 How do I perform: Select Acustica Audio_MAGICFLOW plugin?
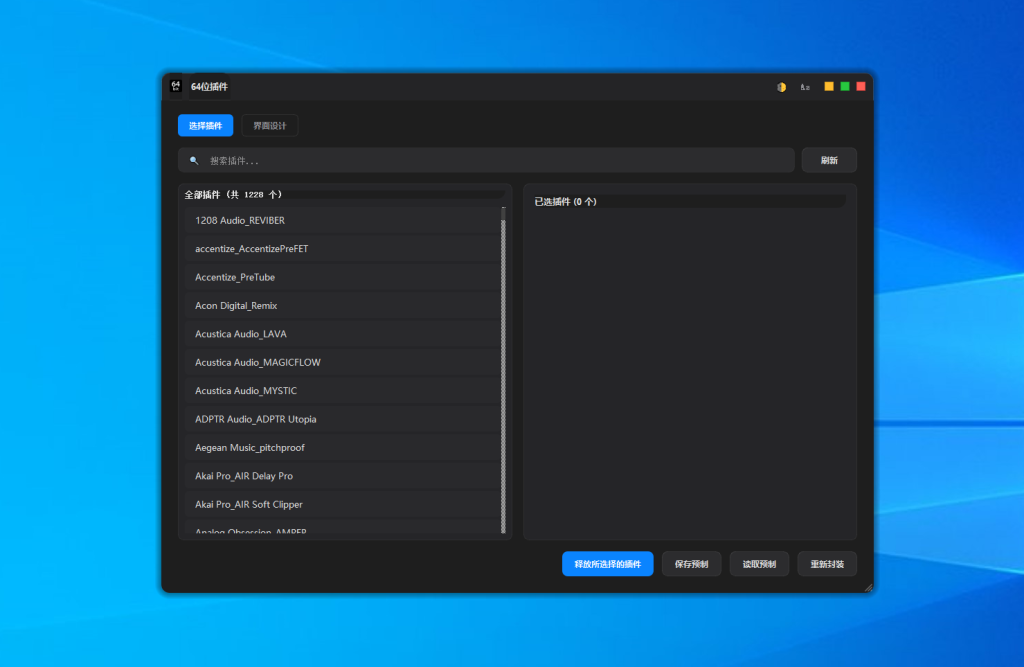(x=343, y=363)
